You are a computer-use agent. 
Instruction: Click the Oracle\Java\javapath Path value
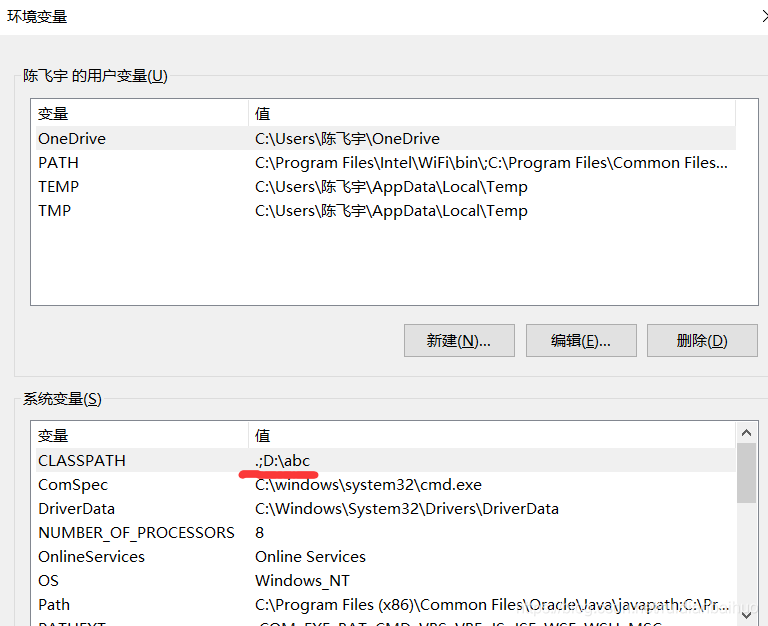(491, 604)
